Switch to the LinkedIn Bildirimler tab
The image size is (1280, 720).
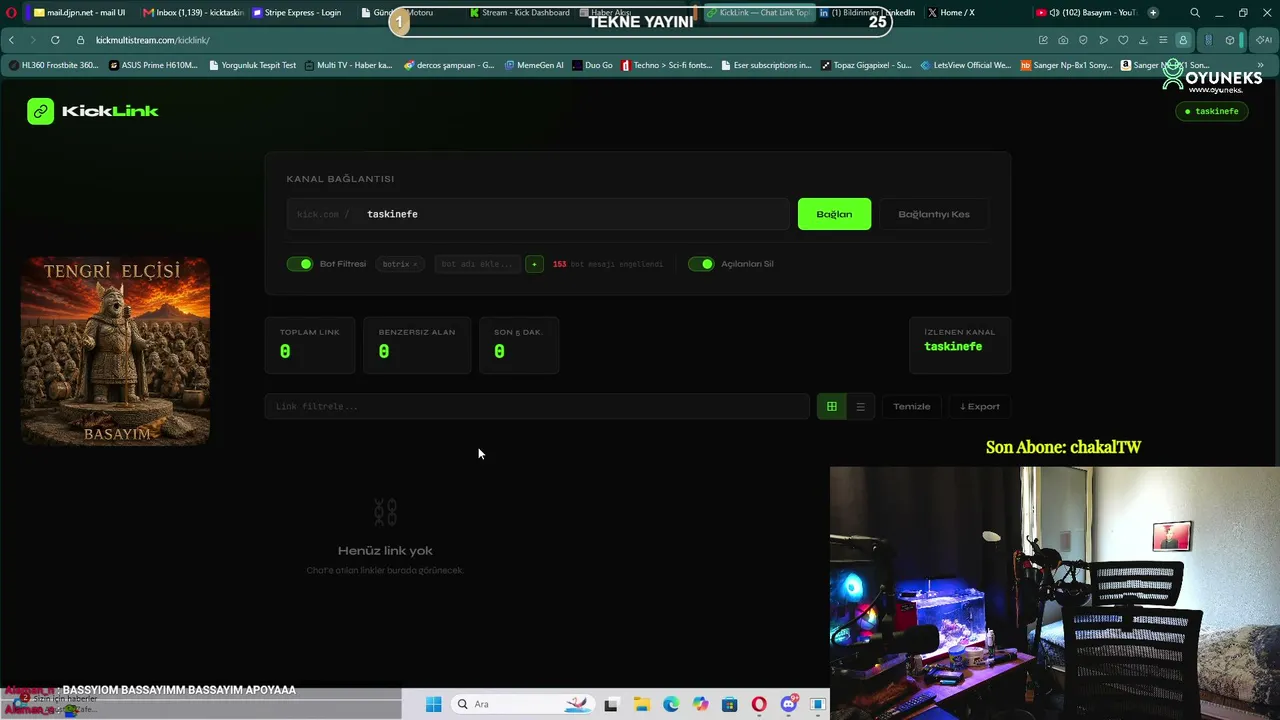(x=866, y=13)
